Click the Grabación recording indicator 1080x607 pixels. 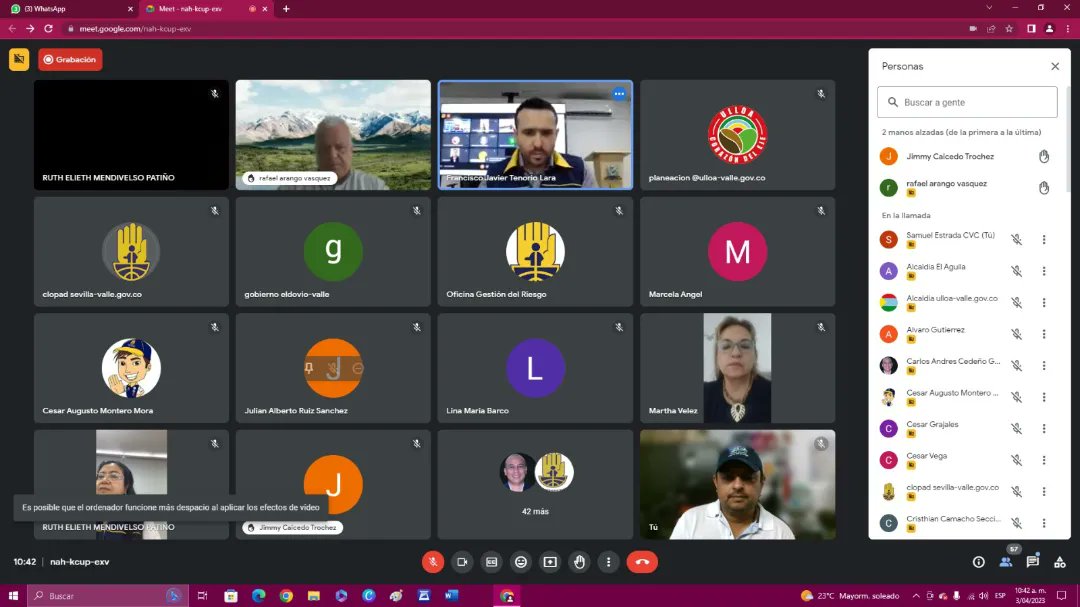point(70,59)
